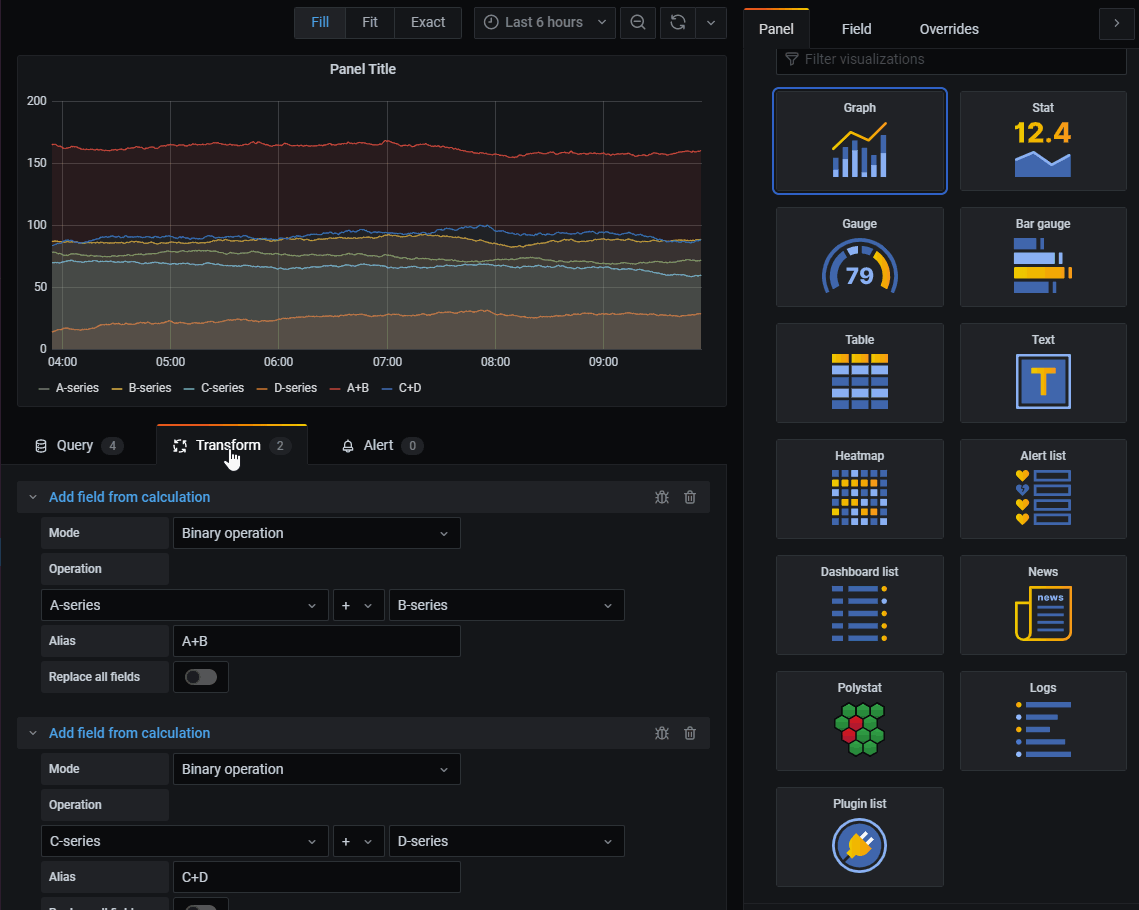Image resolution: width=1139 pixels, height=910 pixels.
Task: Select the Fit view mode button
Action: (370, 23)
